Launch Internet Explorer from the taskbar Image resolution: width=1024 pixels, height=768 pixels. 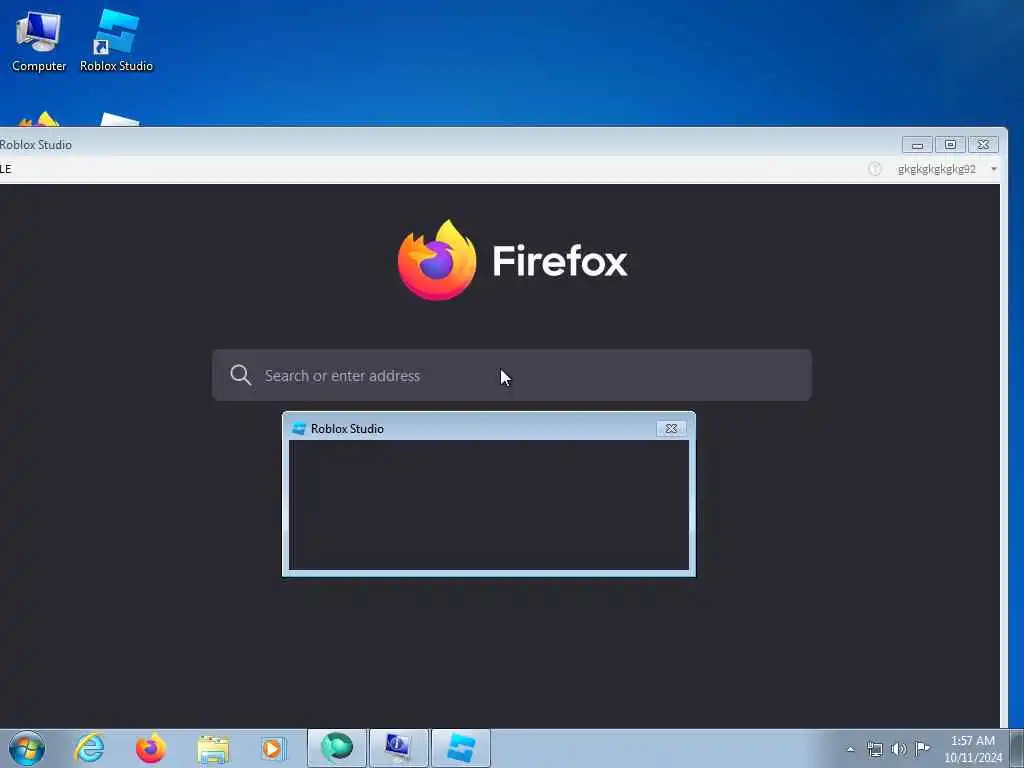89,748
